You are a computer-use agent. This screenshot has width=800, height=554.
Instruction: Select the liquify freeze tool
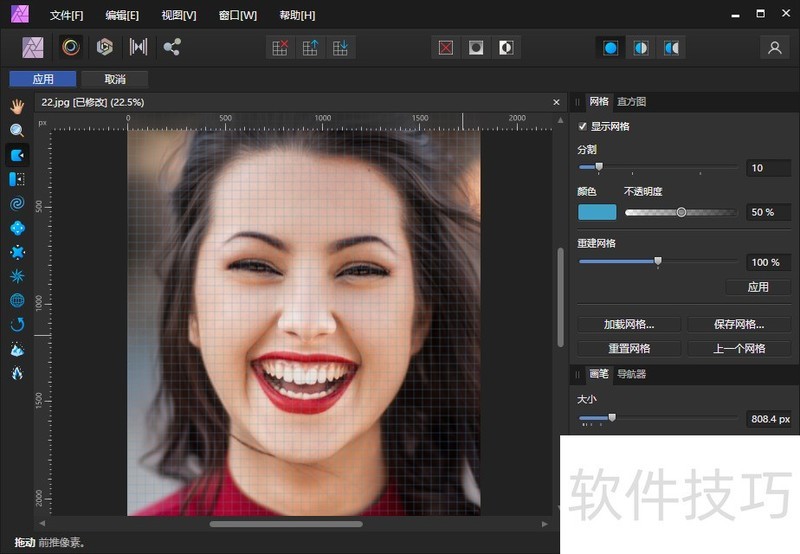point(17,349)
